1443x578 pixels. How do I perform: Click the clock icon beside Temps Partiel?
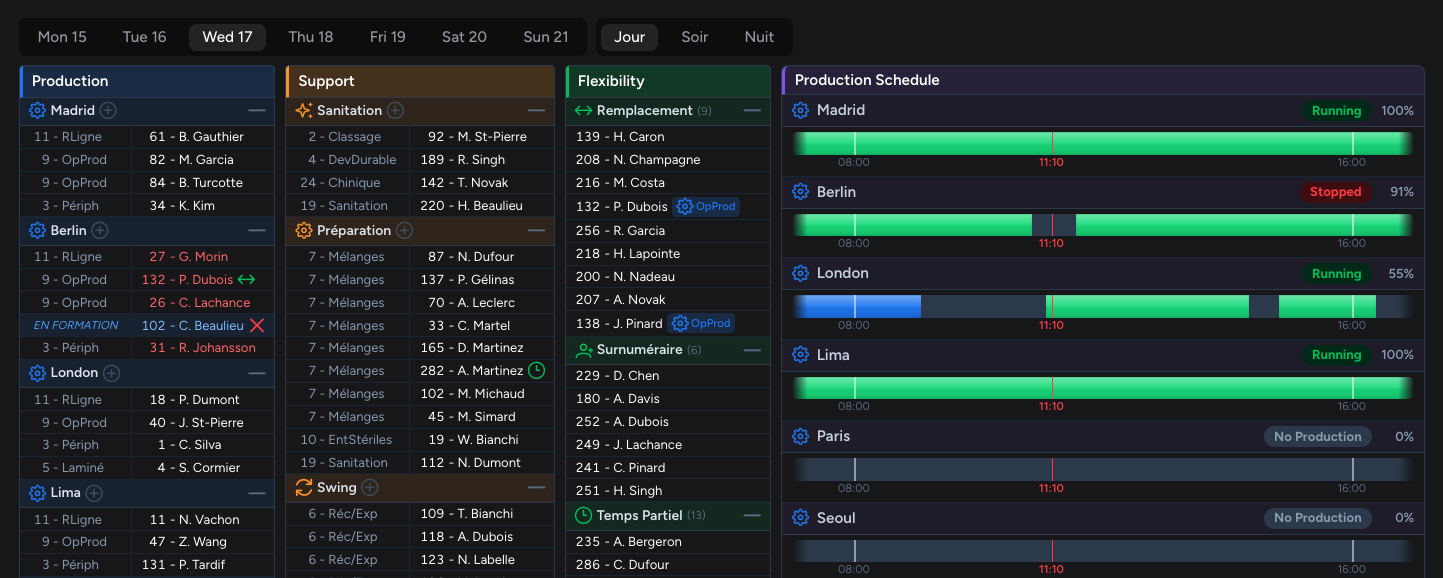click(585, 515)
